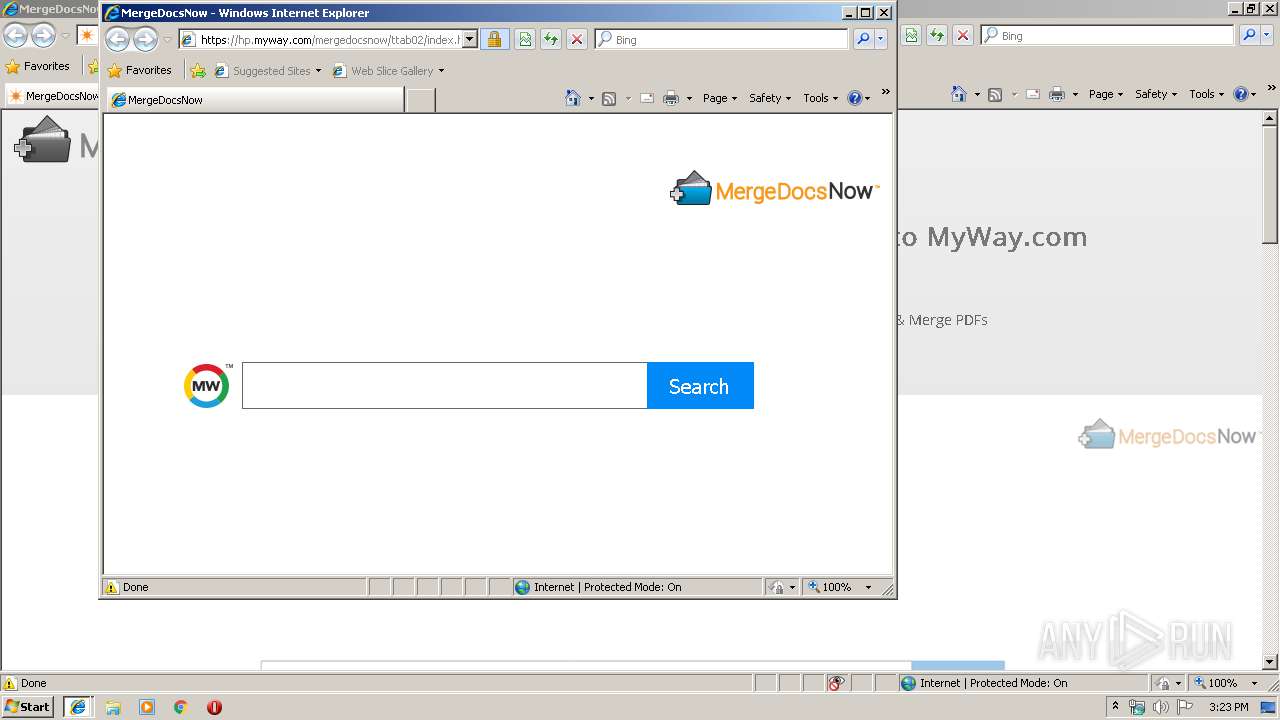Image resolution: width=1280 pixels, height=720 pixels.
Task: Click the Help icon in front window
Action: point(854,97)
